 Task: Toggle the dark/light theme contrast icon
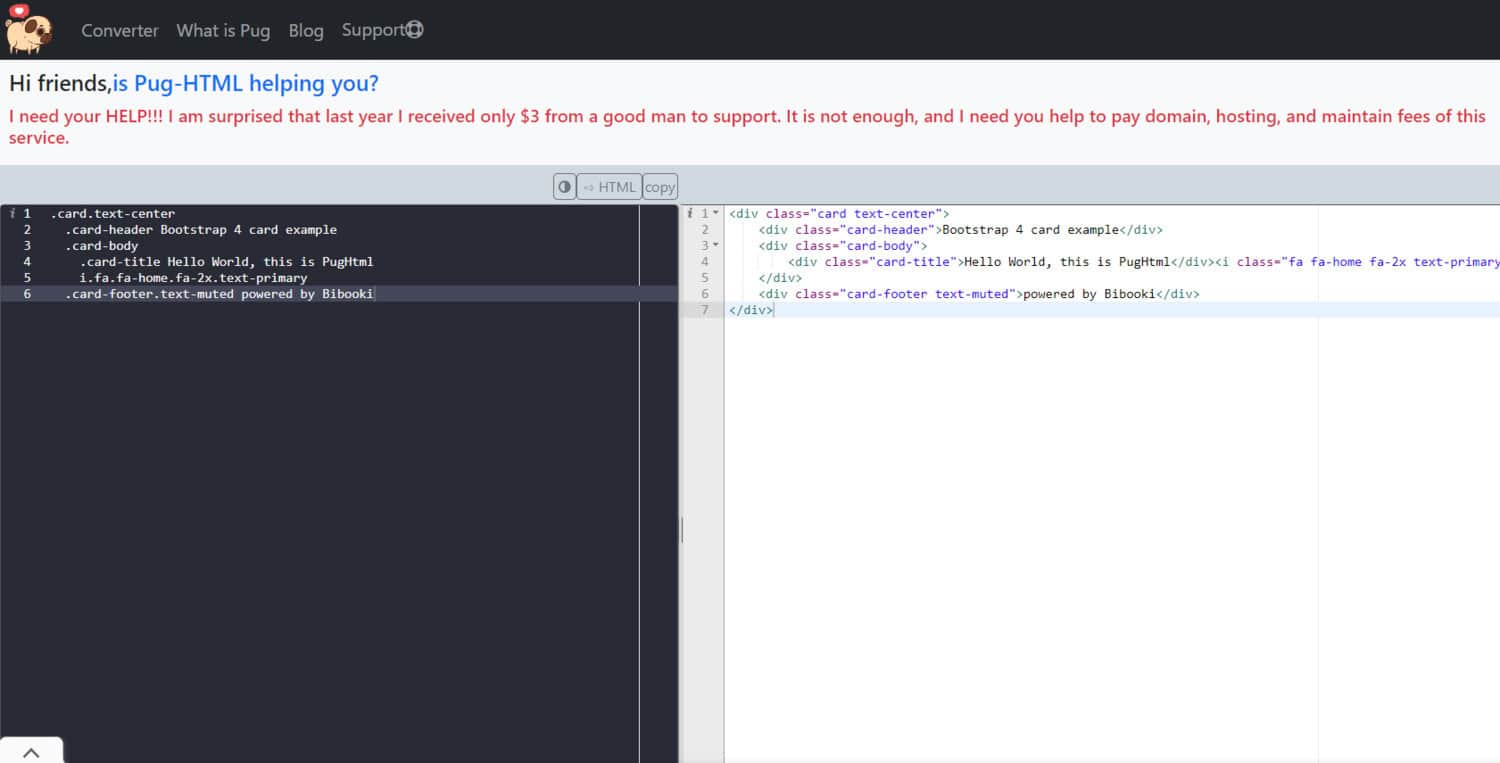pyautogui.click(x=564, y=186)
